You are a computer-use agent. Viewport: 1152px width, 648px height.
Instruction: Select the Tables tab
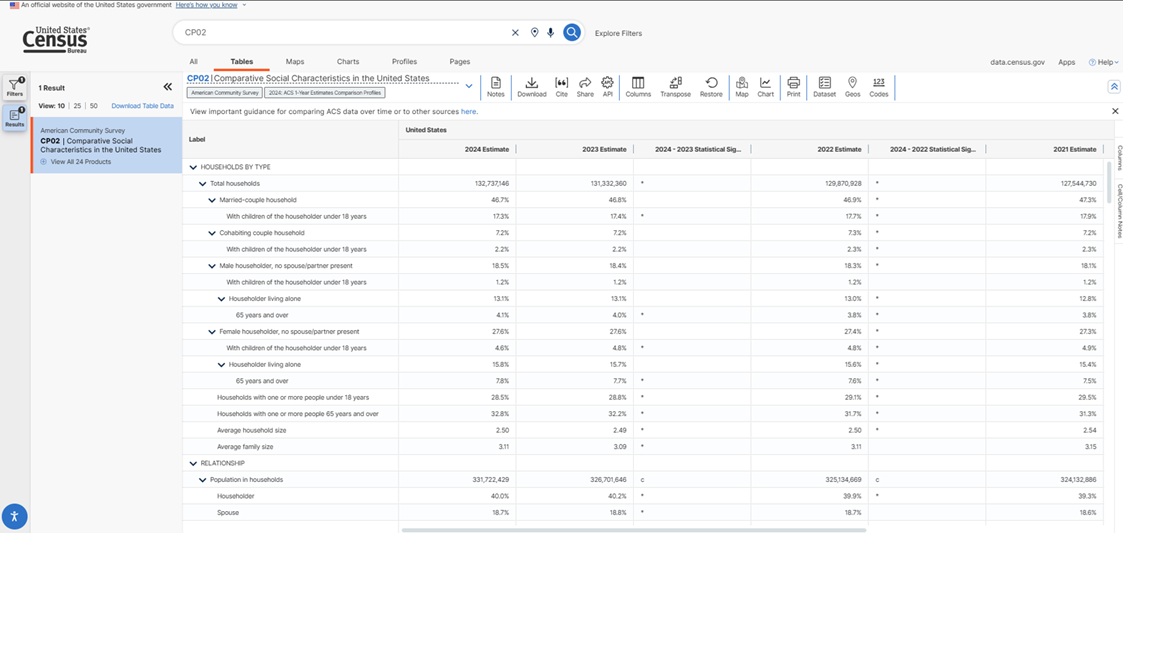[x=242, y=62]
